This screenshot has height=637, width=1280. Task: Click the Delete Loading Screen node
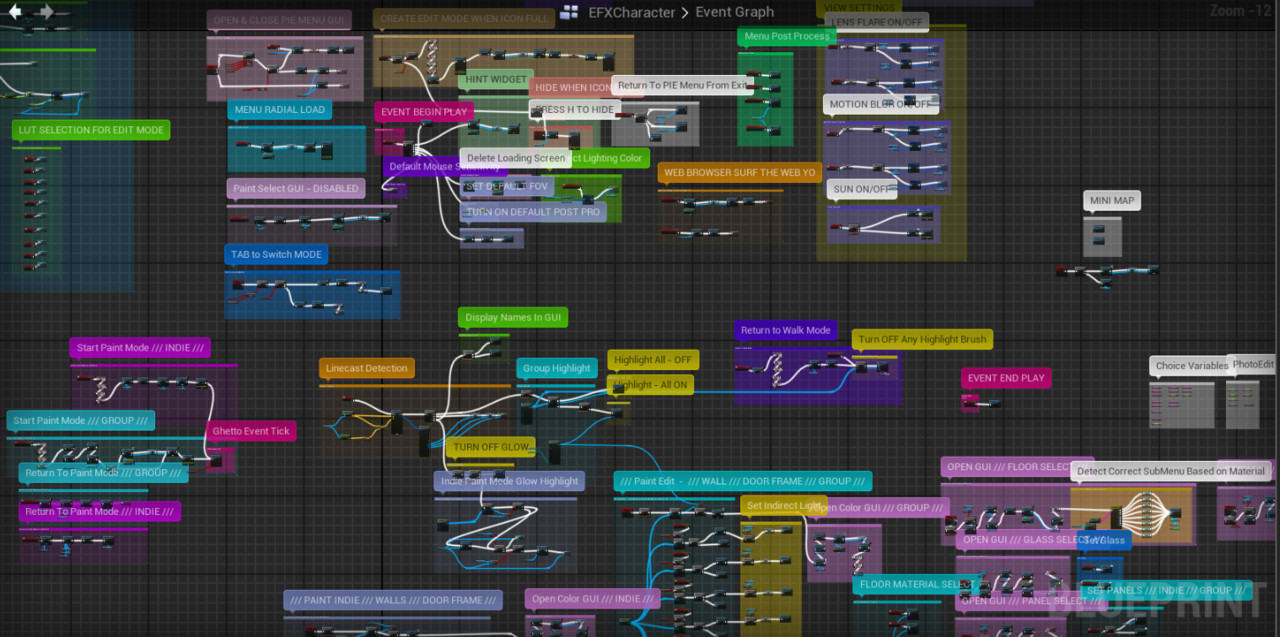(515, 158)
